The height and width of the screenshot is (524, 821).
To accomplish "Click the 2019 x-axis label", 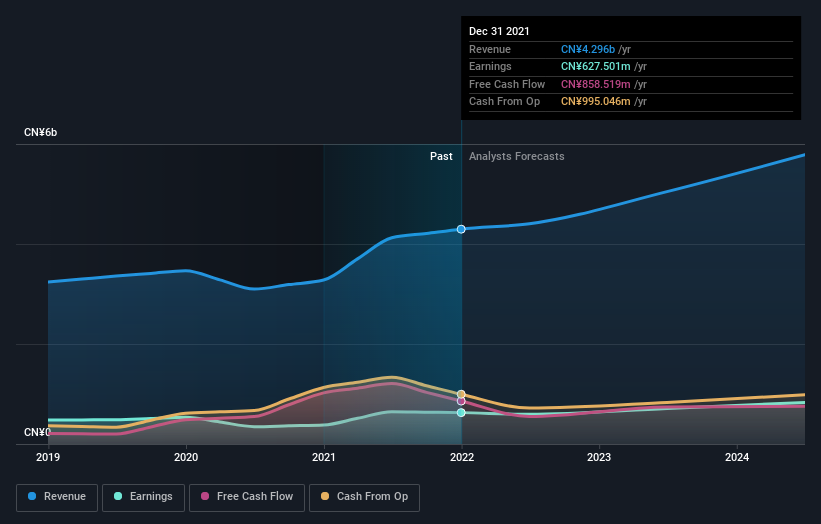I will click(x=48, y=458).
